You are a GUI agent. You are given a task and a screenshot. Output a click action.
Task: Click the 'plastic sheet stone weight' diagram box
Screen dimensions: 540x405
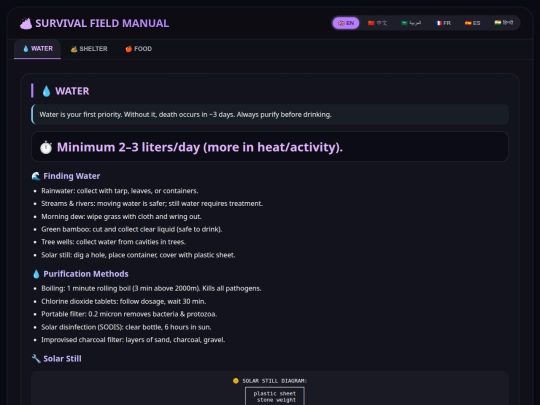pyautogui.click(x=275, y=396)
